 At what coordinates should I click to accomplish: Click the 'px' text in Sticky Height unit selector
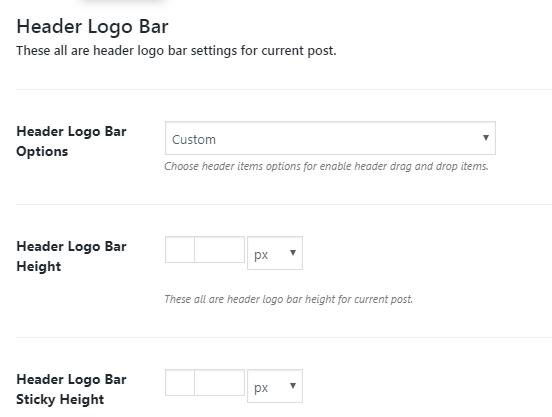tap(261, 388)
